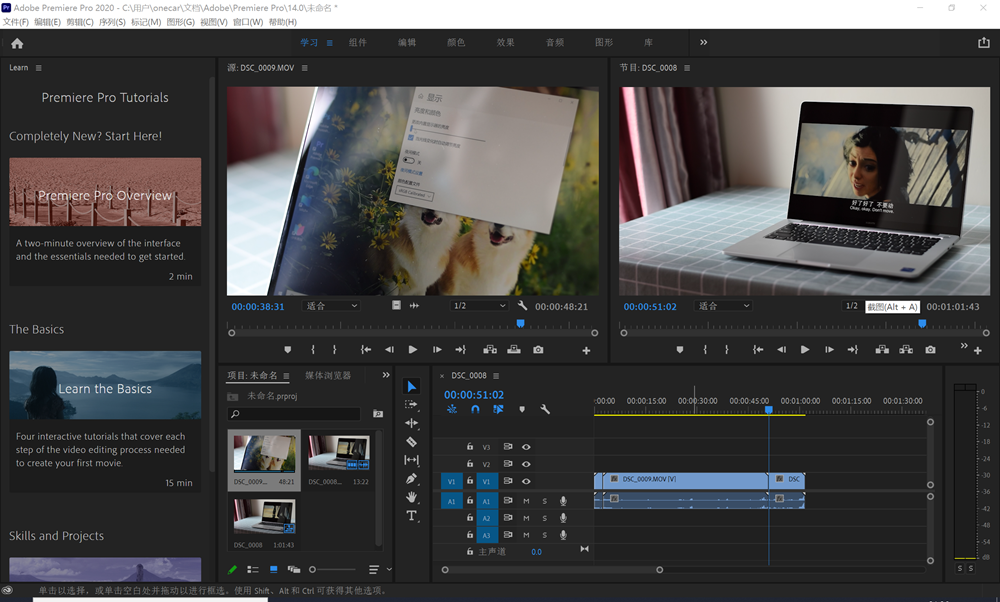
Task: Mute audio track A1
Action: coord(526,501)
